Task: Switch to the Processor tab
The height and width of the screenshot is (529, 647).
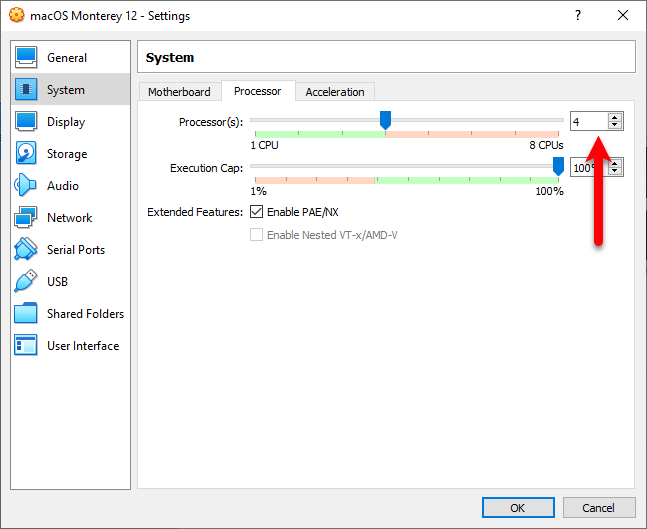Action: pos(258,91)
